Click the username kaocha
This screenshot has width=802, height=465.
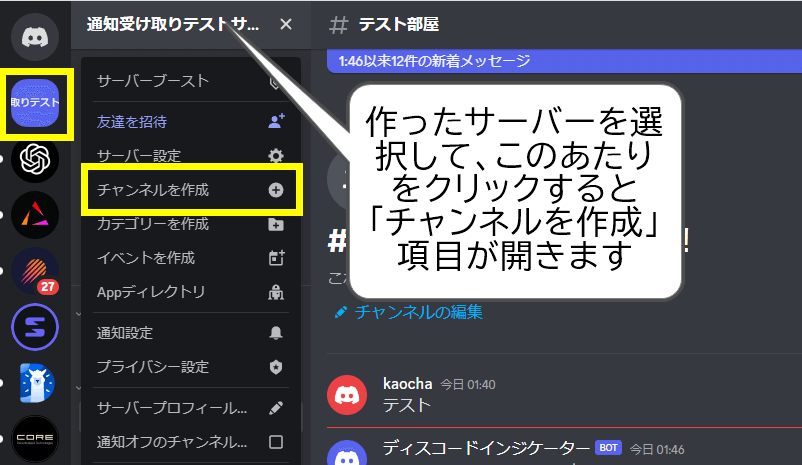click(x=407, y=384)
